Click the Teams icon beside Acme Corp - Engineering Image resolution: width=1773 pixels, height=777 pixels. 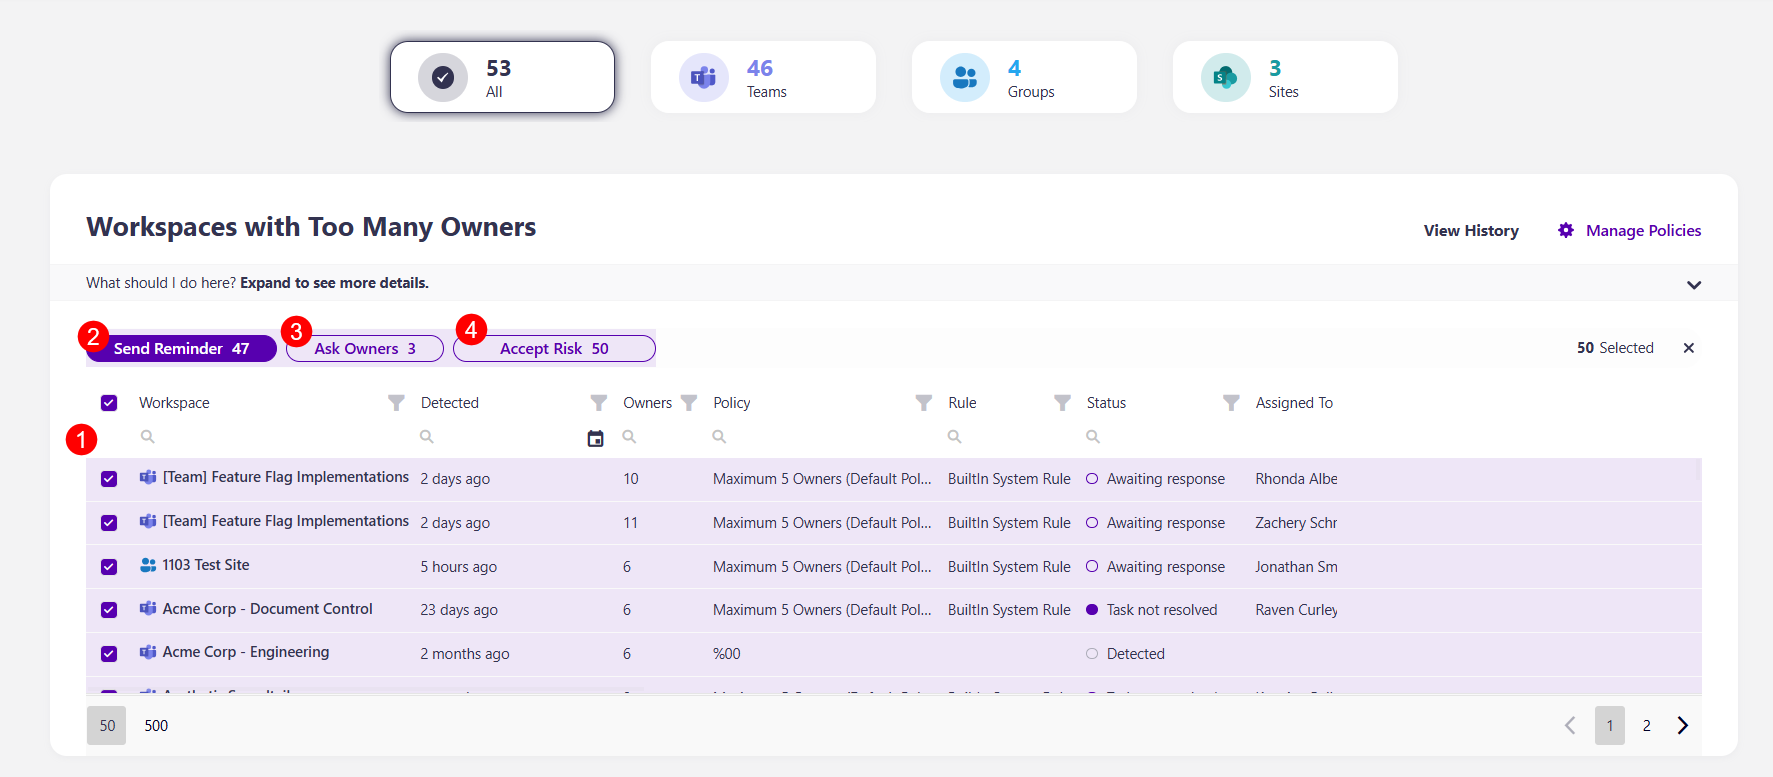[148, 652]
